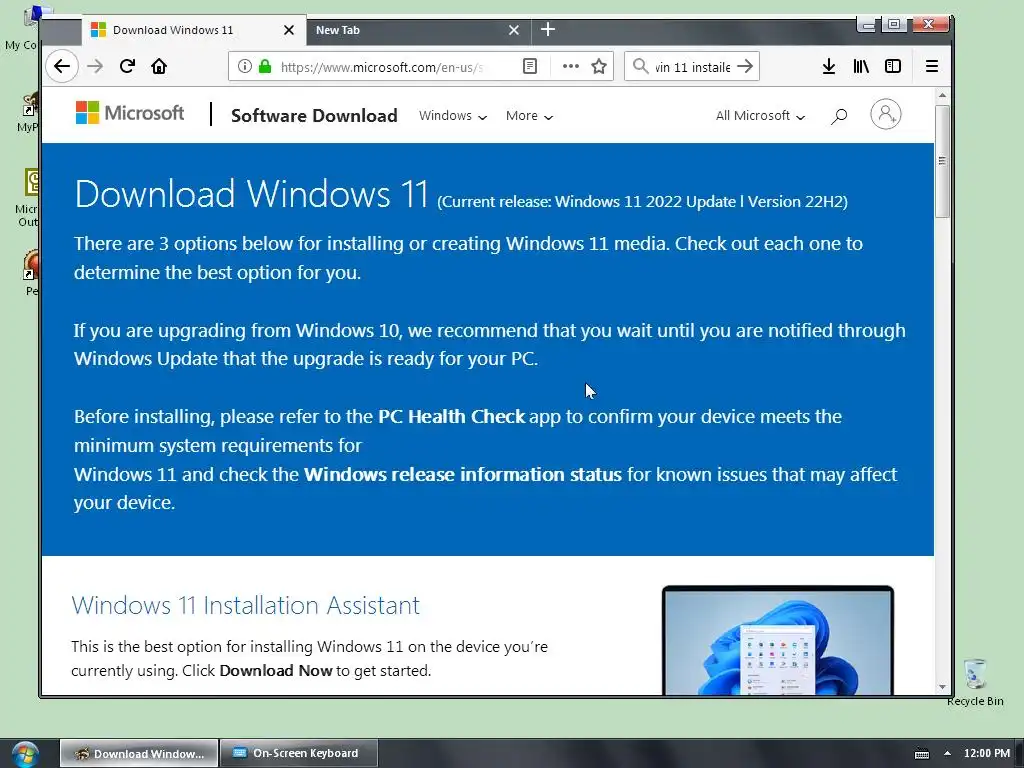
Task: Click the Microsoft logo
Action: click(130, 113)
